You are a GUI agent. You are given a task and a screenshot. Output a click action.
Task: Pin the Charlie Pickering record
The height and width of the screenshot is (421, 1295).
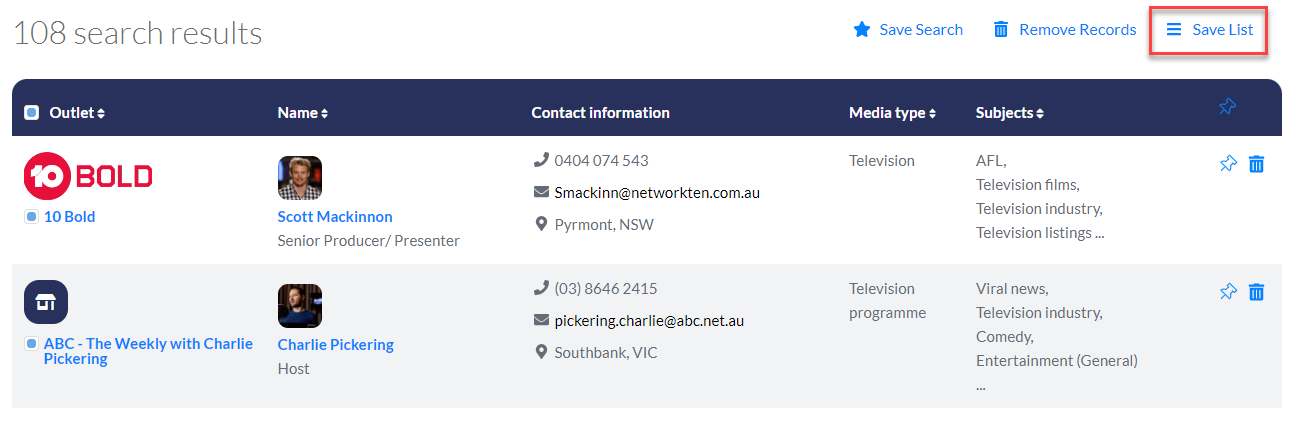[1228, 292]
